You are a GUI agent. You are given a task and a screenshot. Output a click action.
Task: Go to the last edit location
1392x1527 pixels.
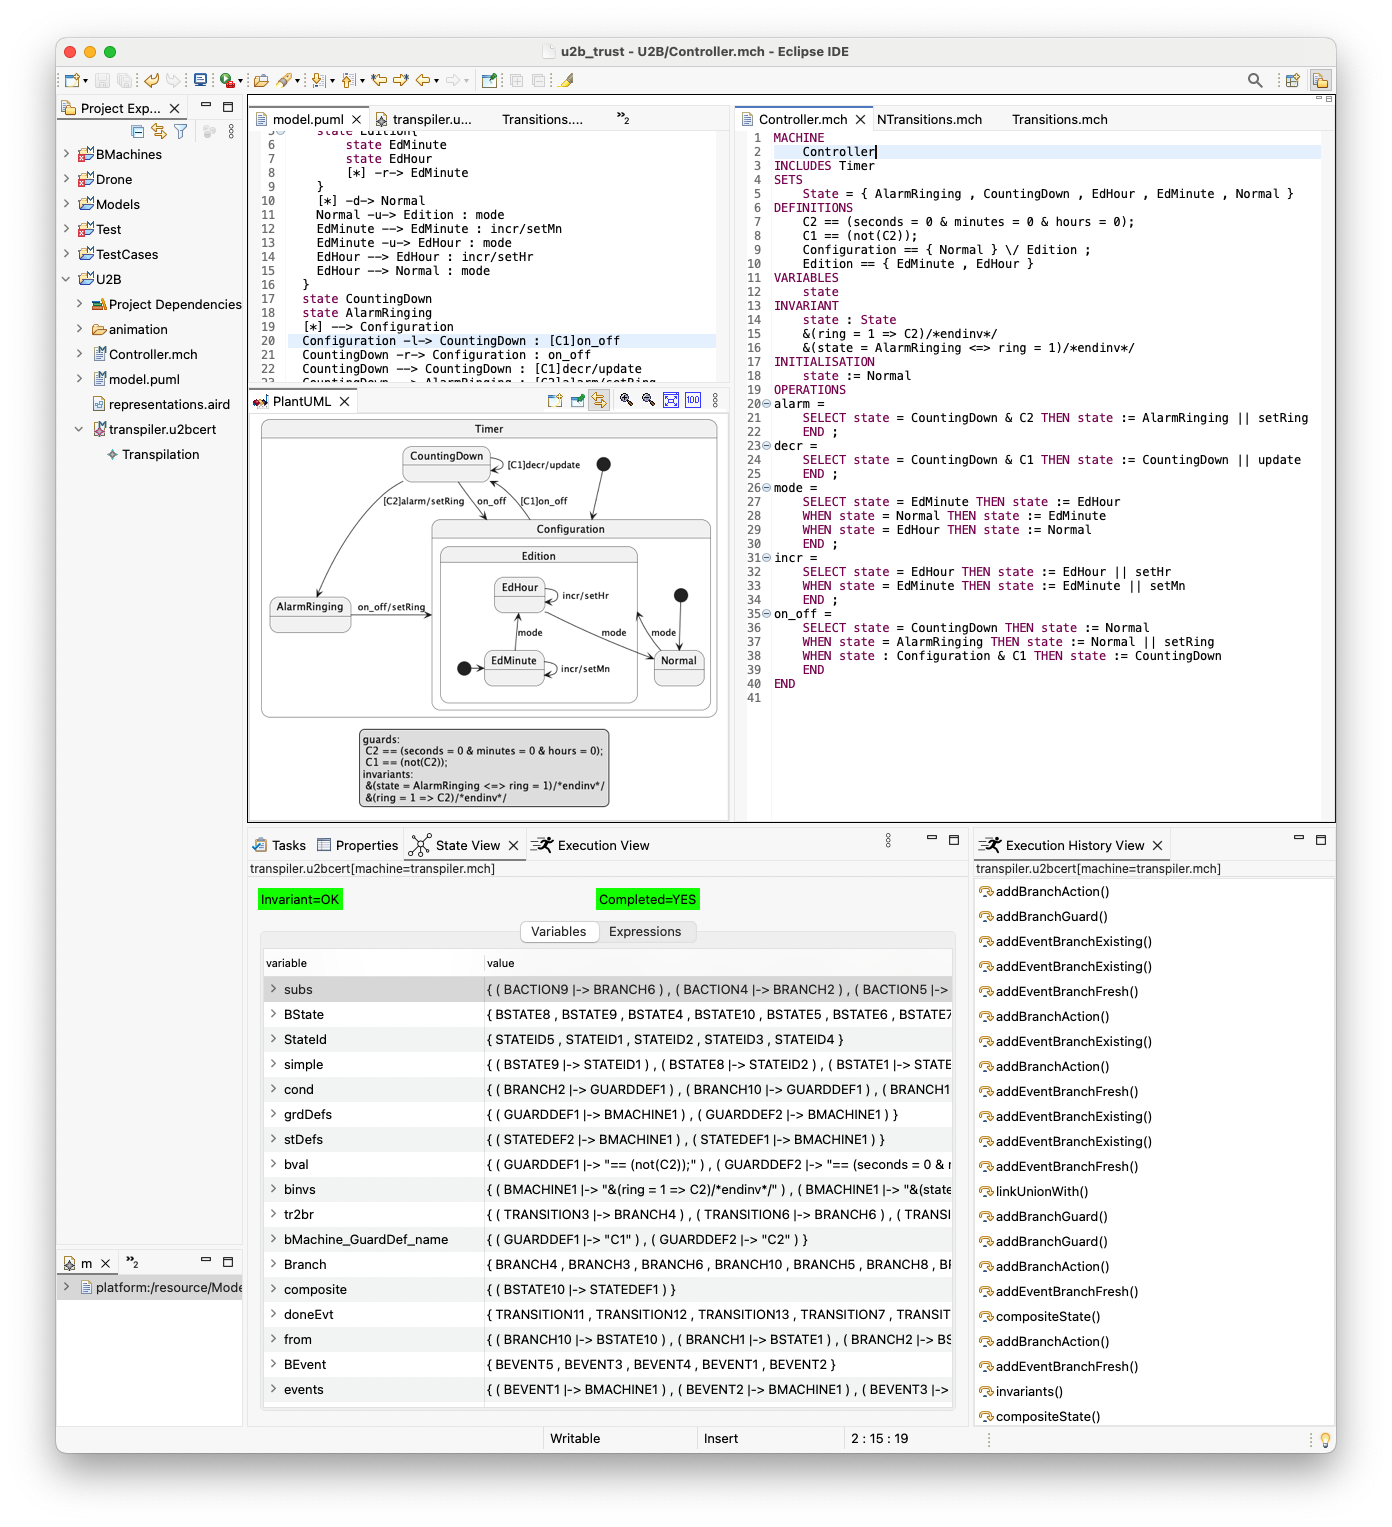pyautogui.click(x=379, y=80)
